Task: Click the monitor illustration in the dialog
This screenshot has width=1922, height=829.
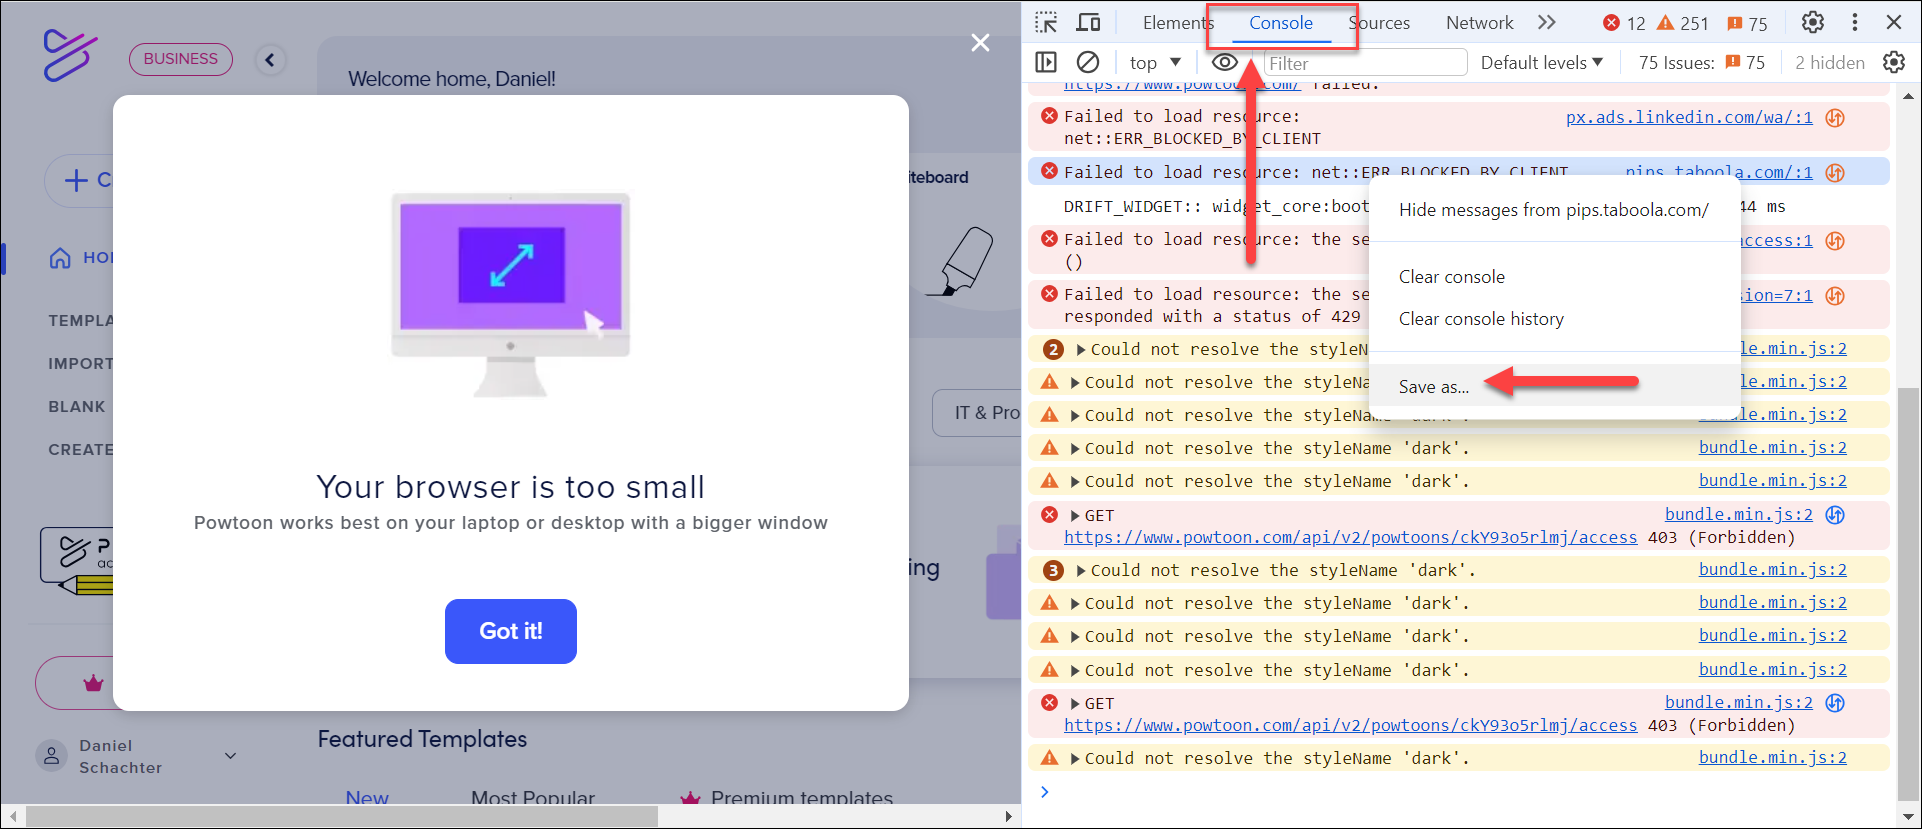Action: point(511,294)
